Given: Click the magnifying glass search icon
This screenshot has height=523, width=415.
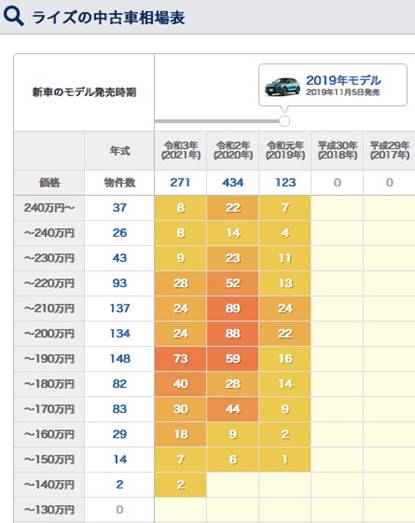Looking at the screenshot, I should (13, 17).
